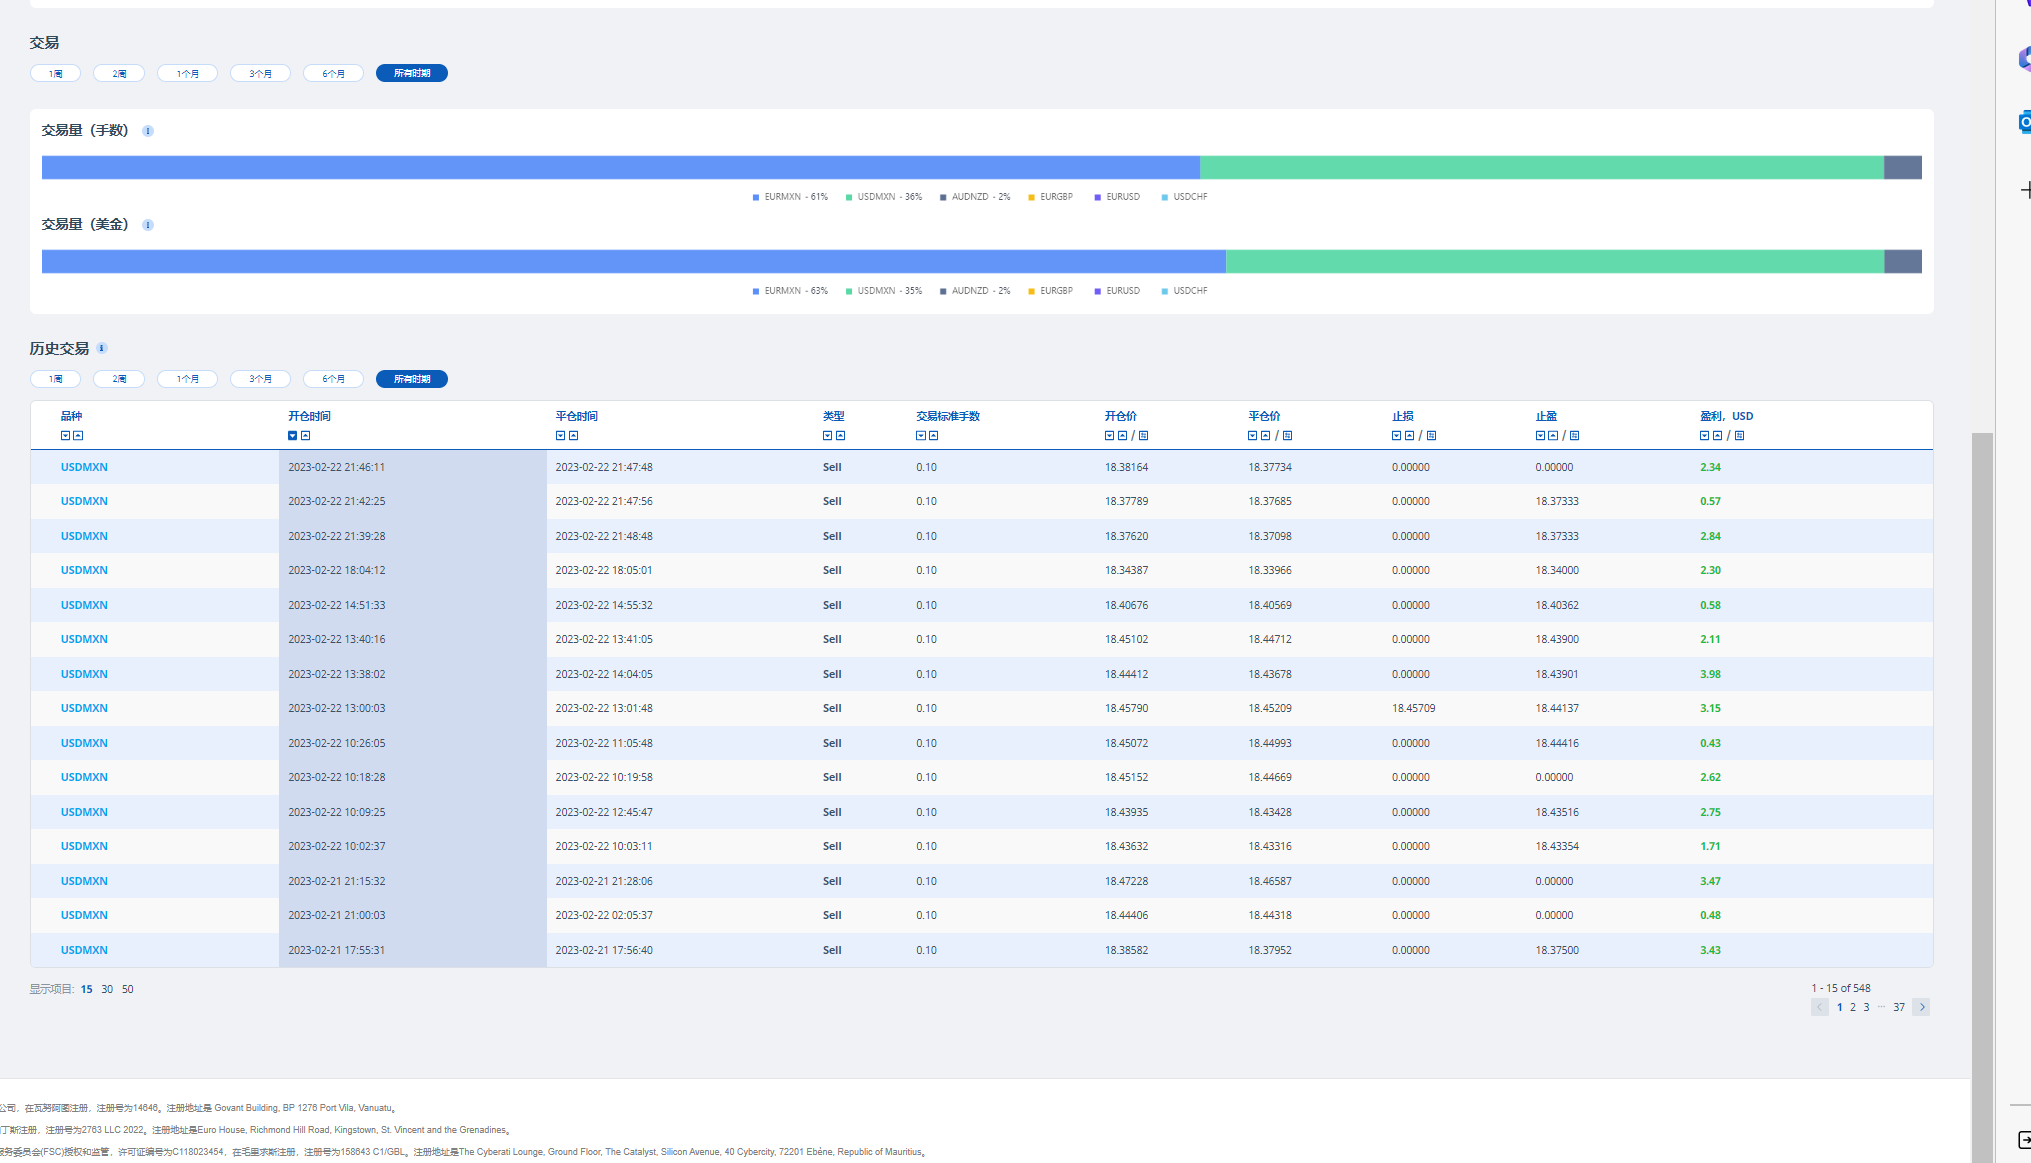
Task: Click filter icon under 止损 column
Action: pyautogui.click(x=1431, y=436)
